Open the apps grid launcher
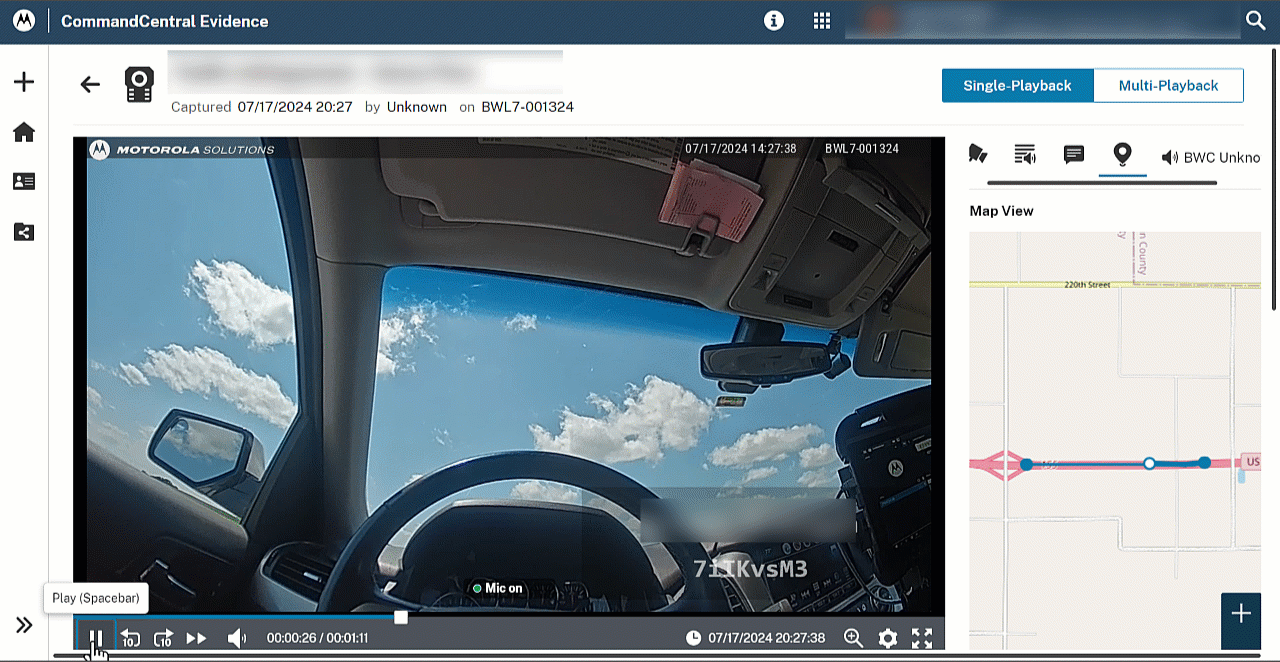Viewport: 1280px width, 662px height. coord(822,21)
